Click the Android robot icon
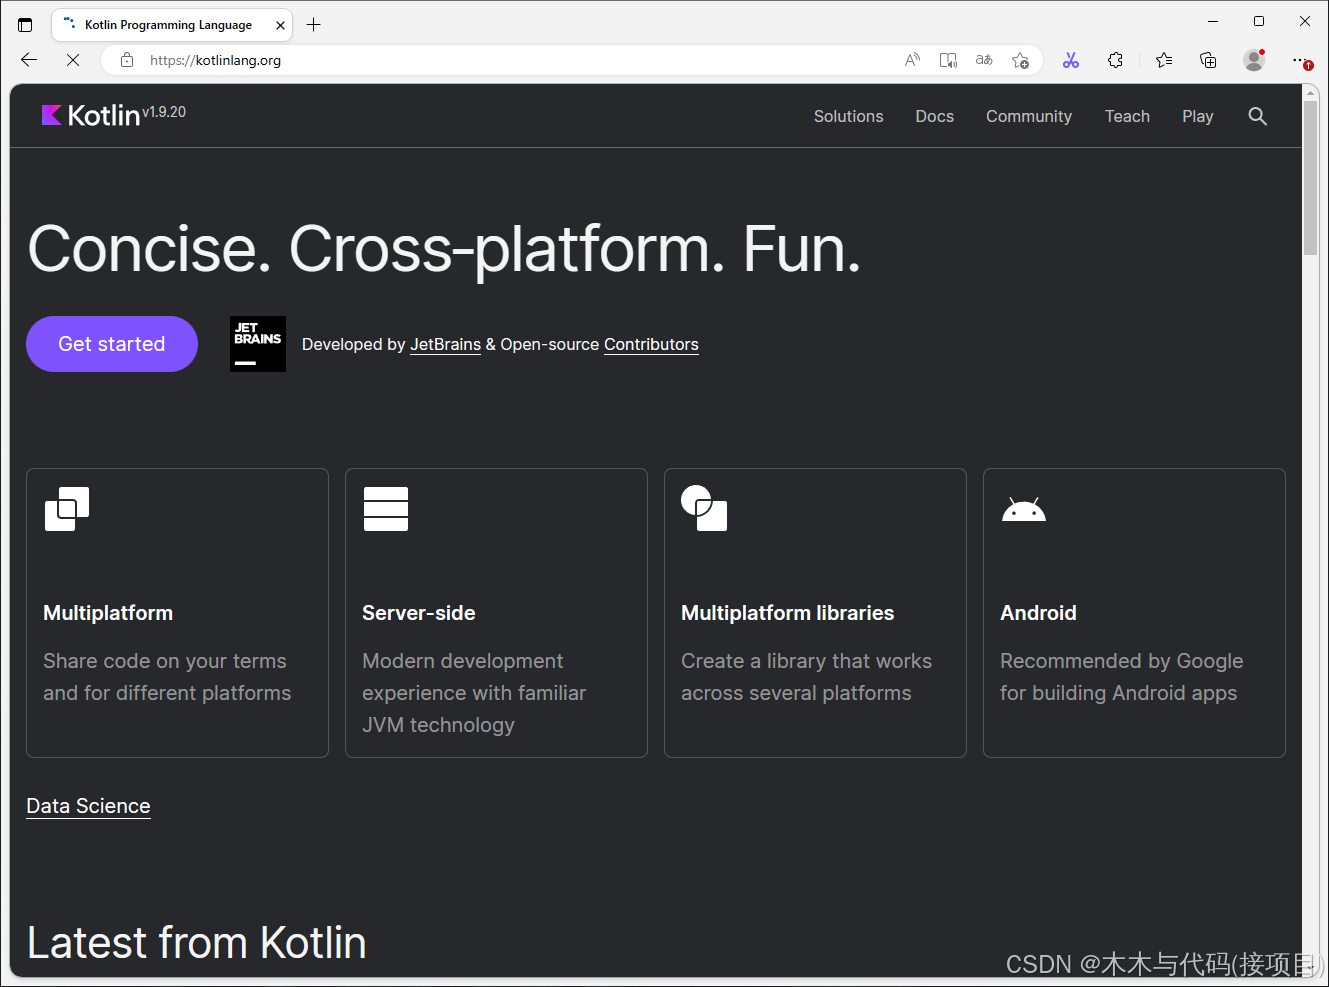1329x987 pixels. (x=1023, y=509)
